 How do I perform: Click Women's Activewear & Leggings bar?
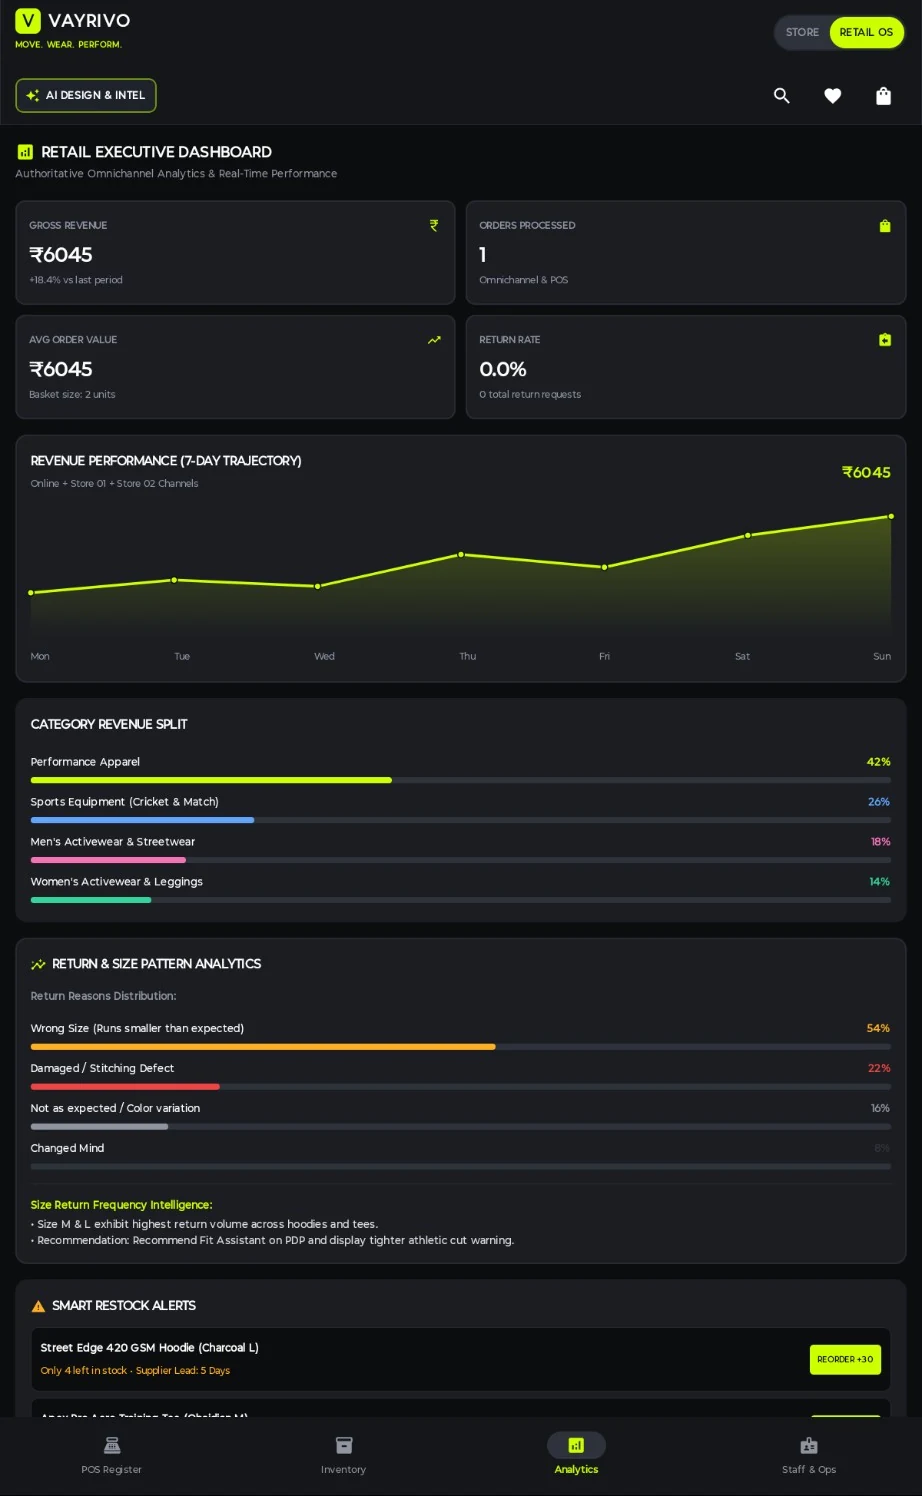point(461,900)
